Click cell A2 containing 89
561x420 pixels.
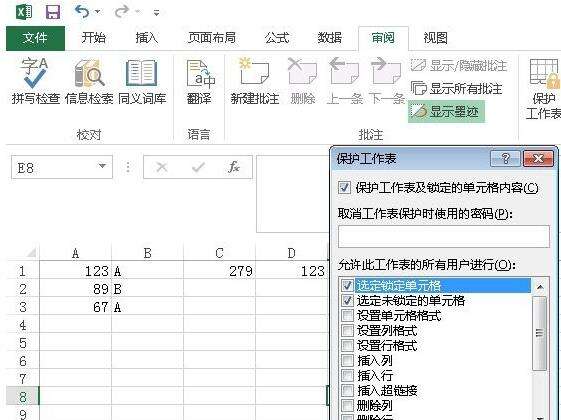point(75,289)
